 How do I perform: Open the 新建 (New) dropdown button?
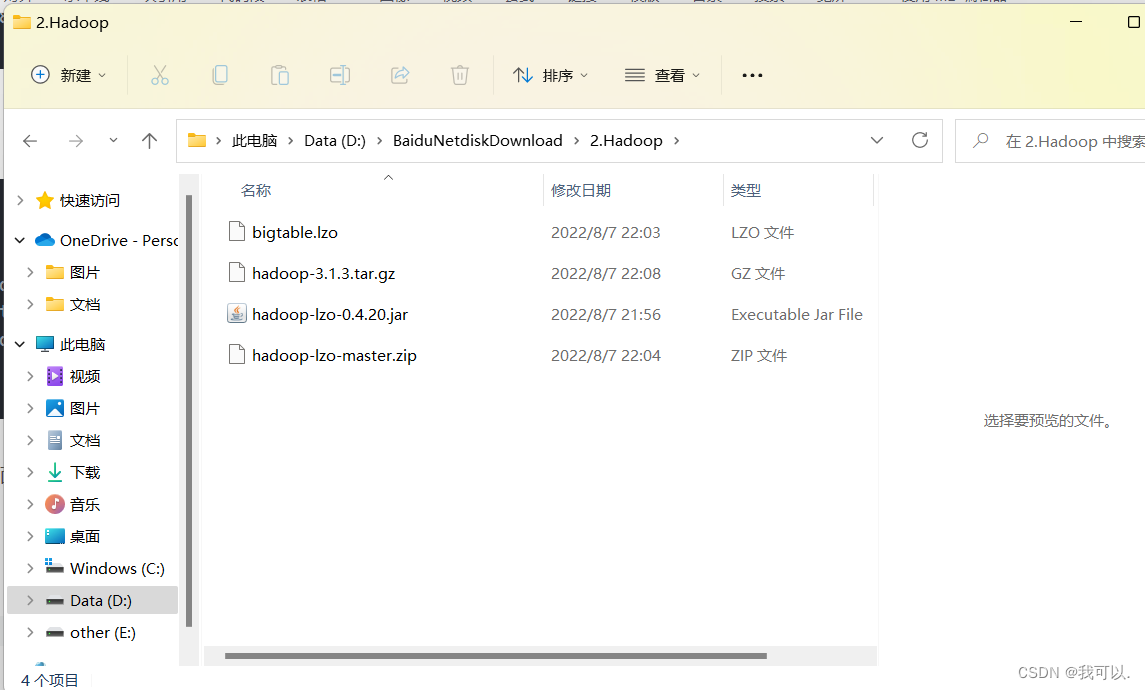click(69, 75)
